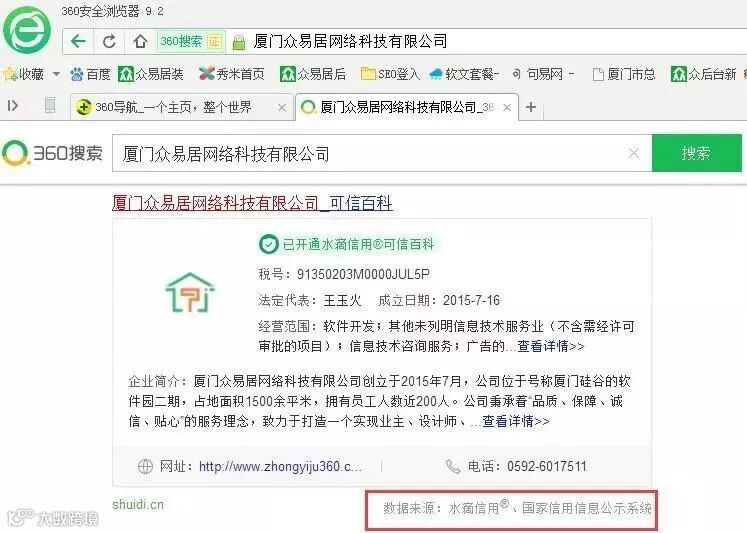This screenshot has width=747, height=533.
Task: Go to browser home page icon
Action: (x=140, y=41)
